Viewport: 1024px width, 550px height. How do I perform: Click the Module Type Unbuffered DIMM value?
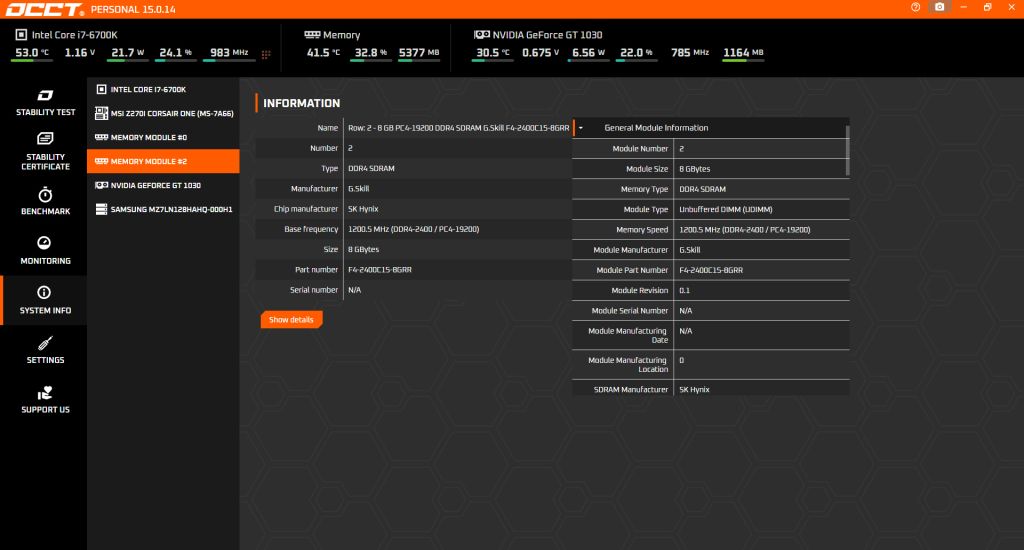[x=726, y=210]
